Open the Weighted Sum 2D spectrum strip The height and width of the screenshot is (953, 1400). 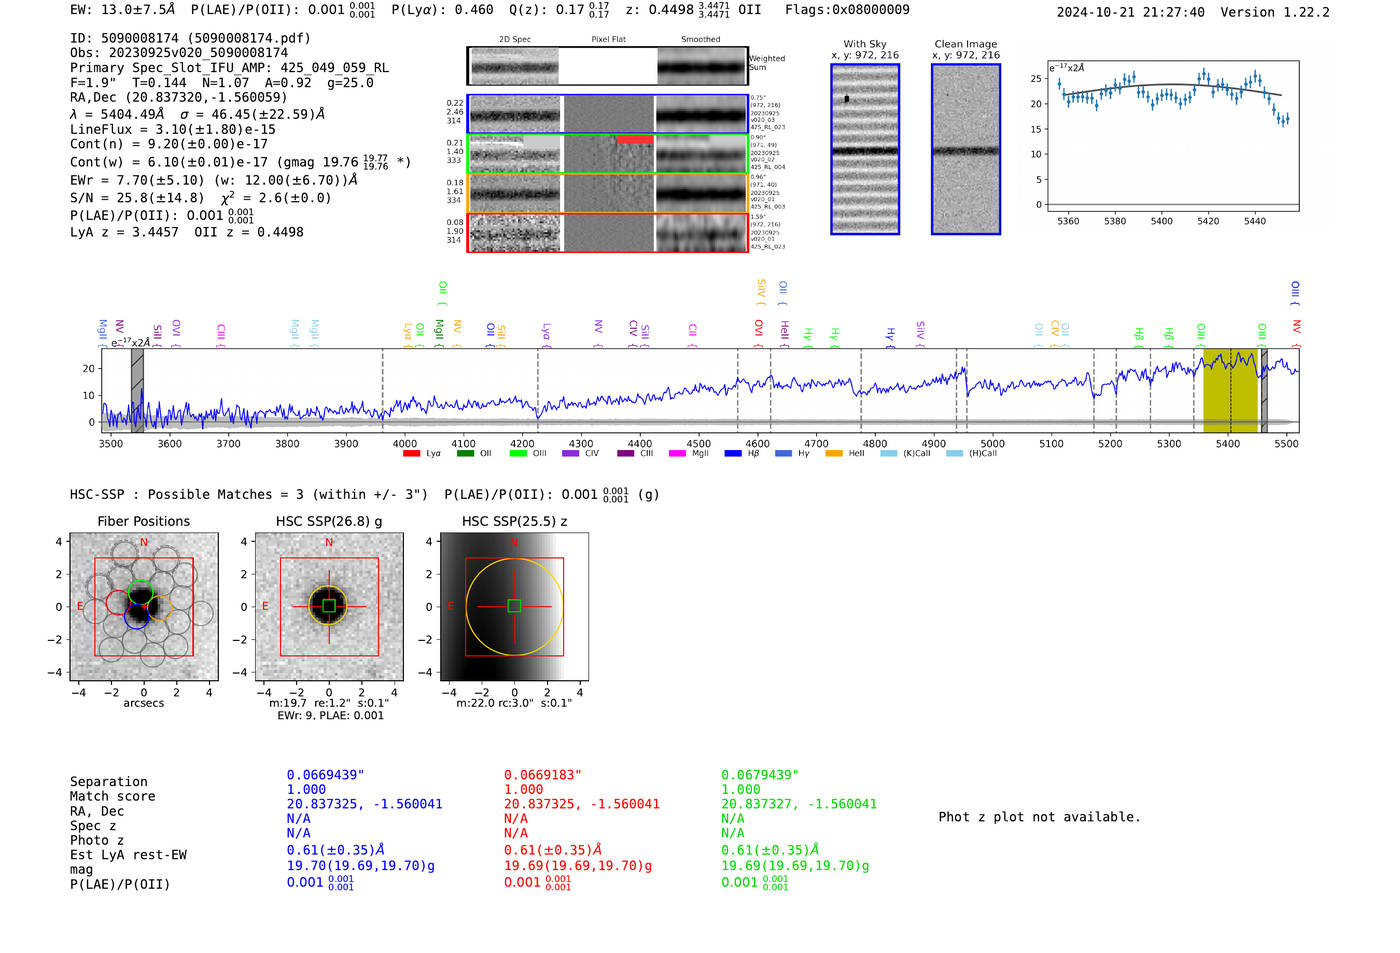point(607,66)
